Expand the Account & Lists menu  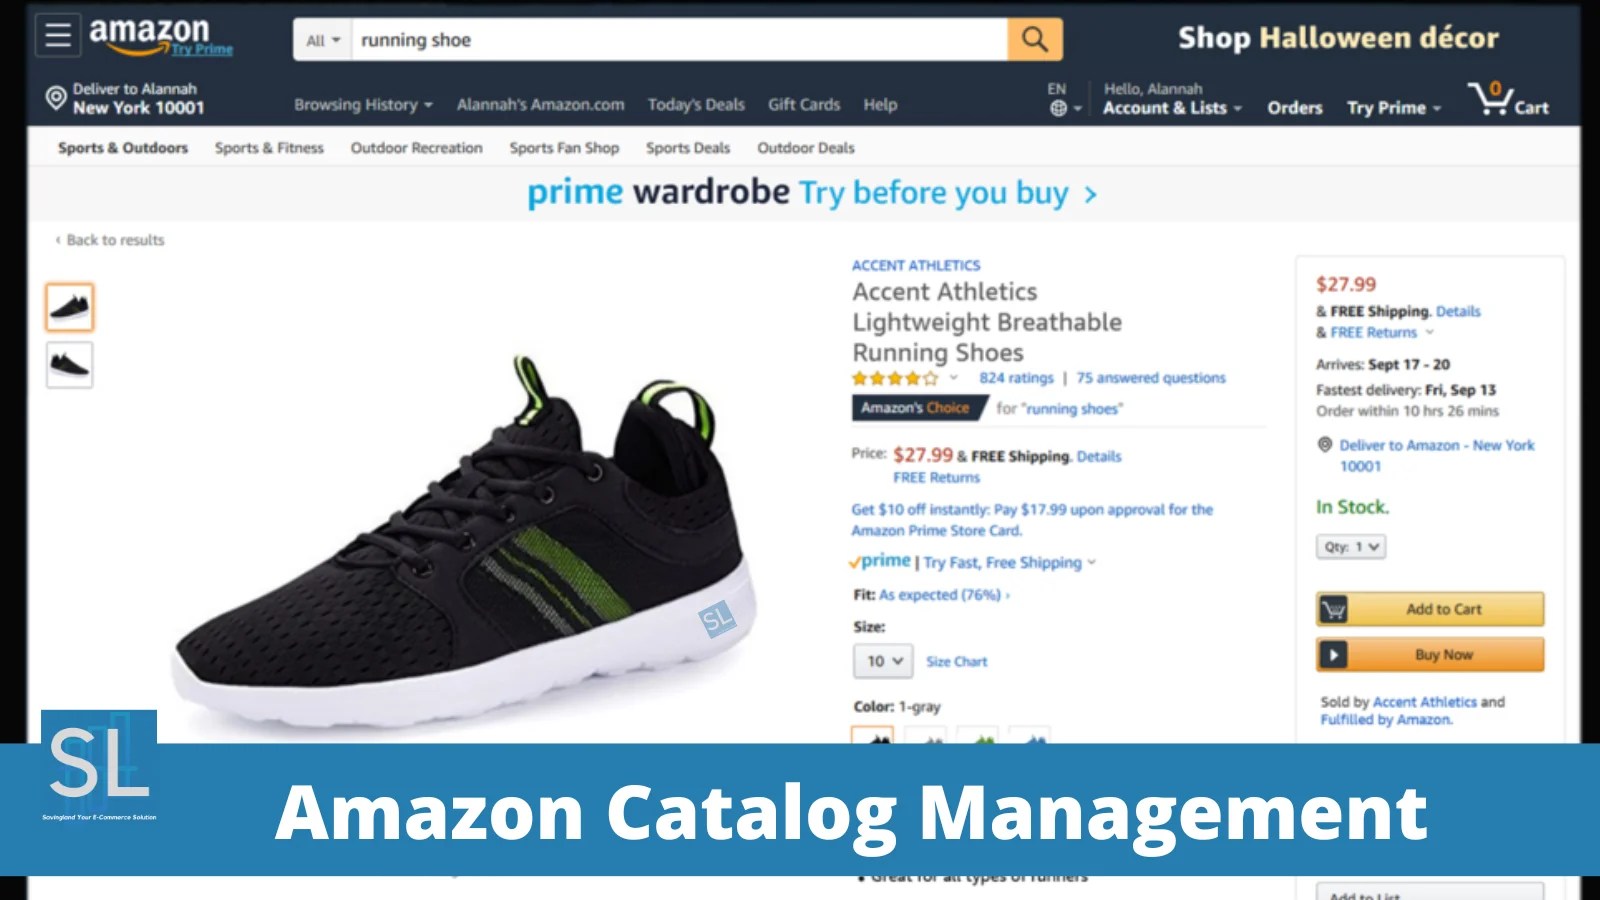[1172, 107]
